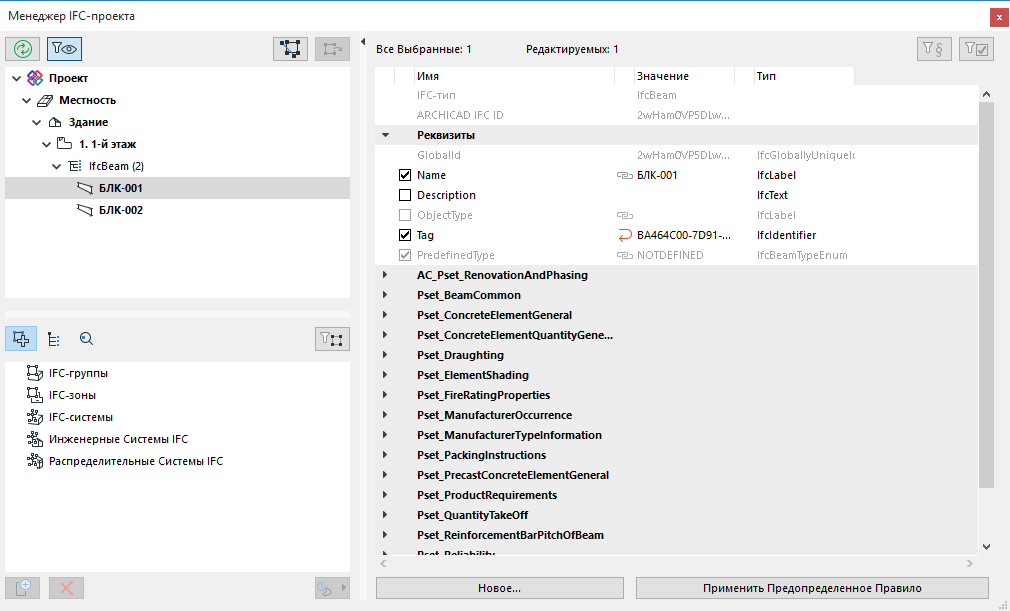Uncheck the Name attribute checkbox
The width and height of the screenshot is (1010, 611).
click(x=405, y=175)
